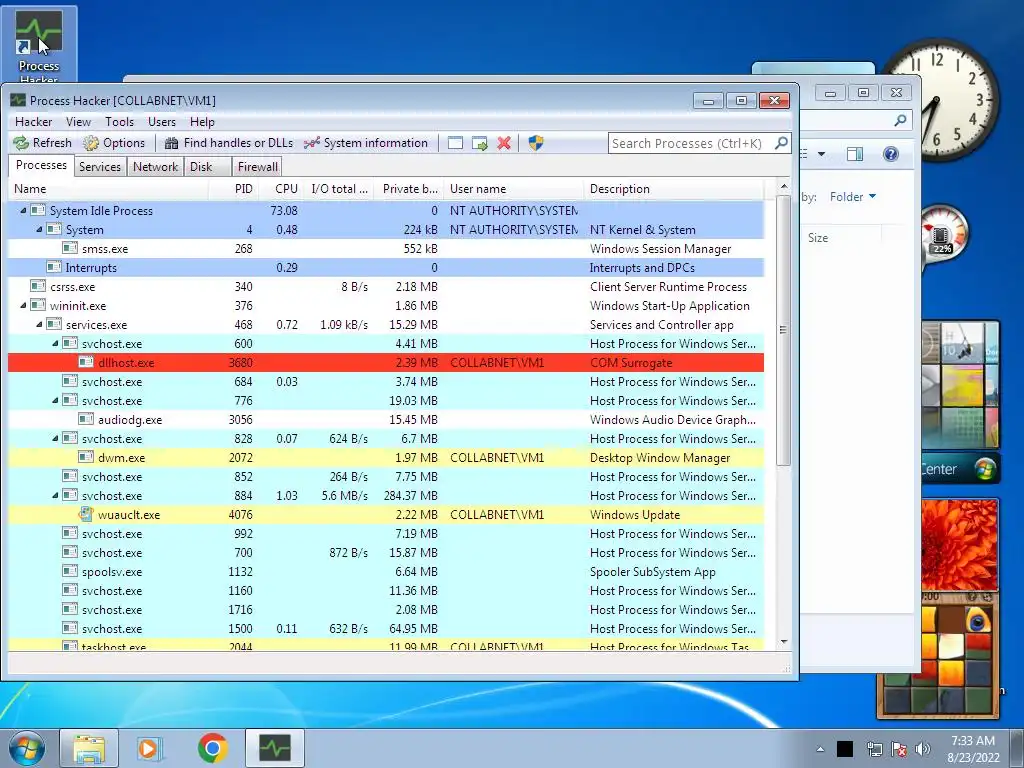The height and width of the screenshot is (768, 1024).
Task: Open the Folder arrange-by dropdown in Explorer
Action: coord(852,197)
